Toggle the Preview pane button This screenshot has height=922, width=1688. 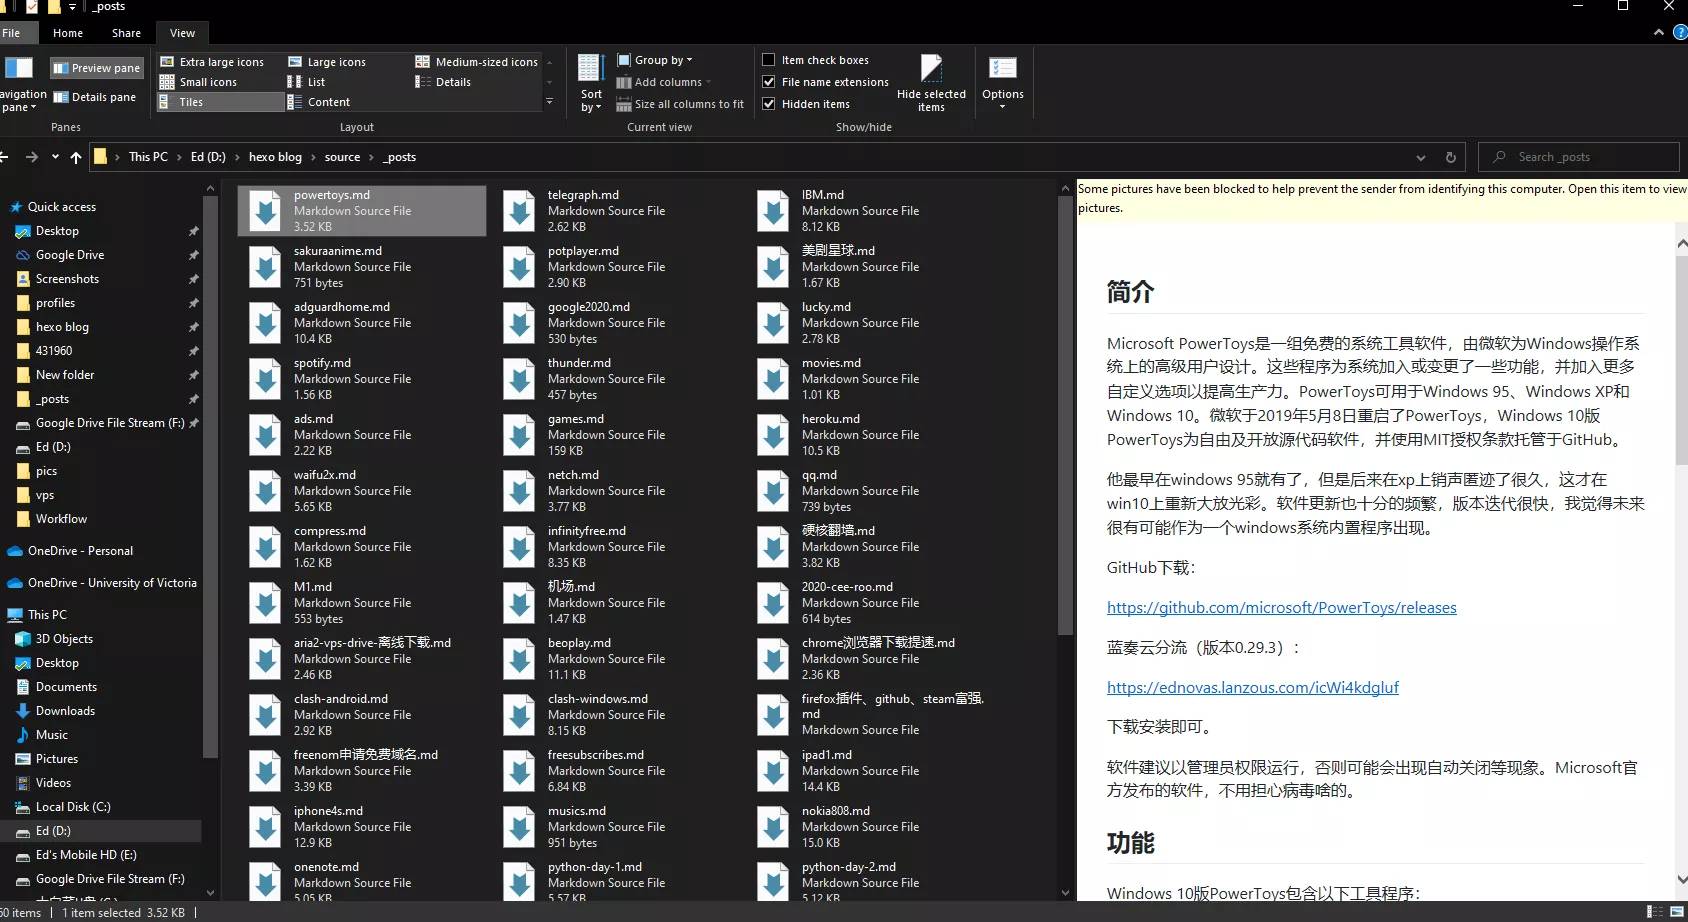point(96,68)
